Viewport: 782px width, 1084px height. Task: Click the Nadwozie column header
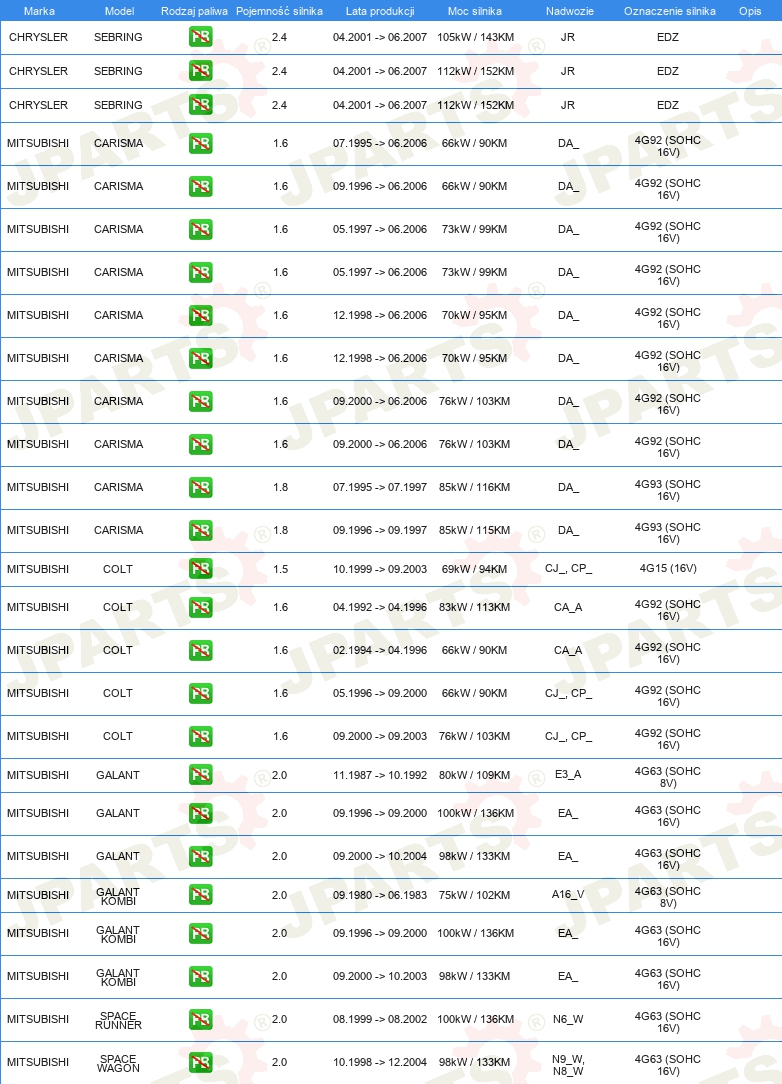pos(570,11)
